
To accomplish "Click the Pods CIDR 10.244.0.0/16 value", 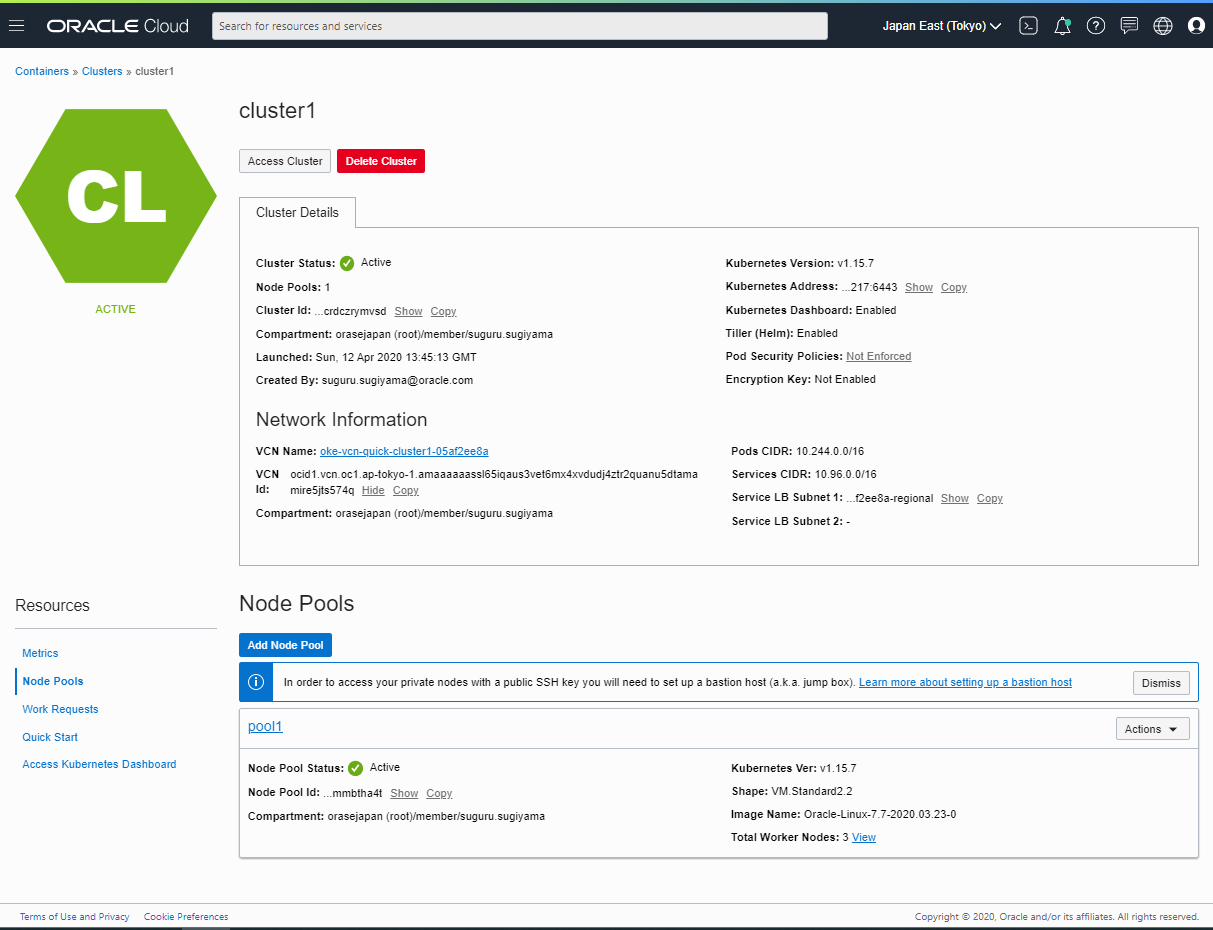I will click(x=830, y=451).
